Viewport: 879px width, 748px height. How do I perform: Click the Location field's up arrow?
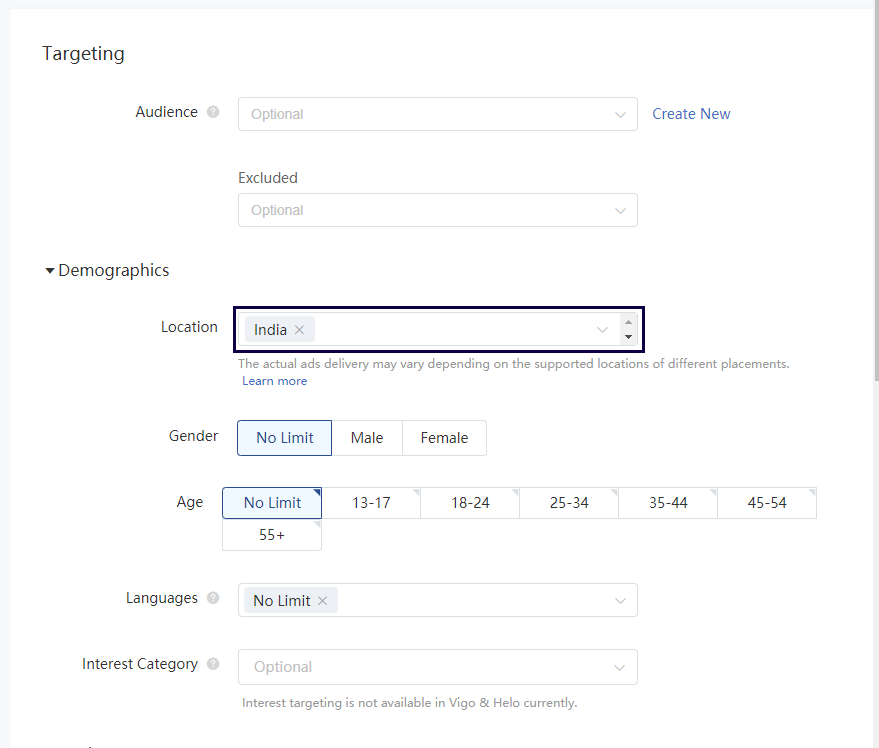pyautogui.click(x=628, y=322)
